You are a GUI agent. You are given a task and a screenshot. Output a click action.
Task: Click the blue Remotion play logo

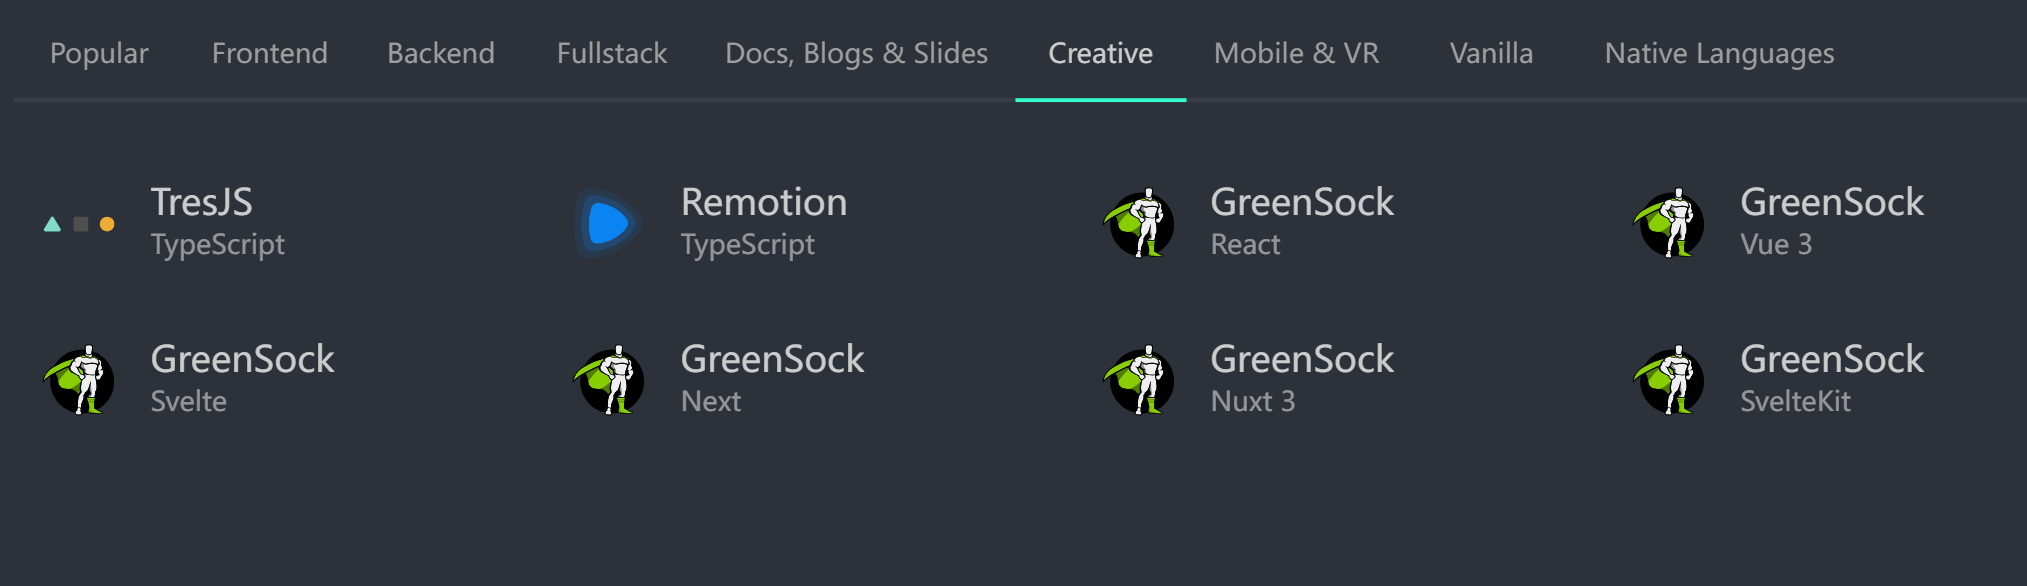[608, 224]
